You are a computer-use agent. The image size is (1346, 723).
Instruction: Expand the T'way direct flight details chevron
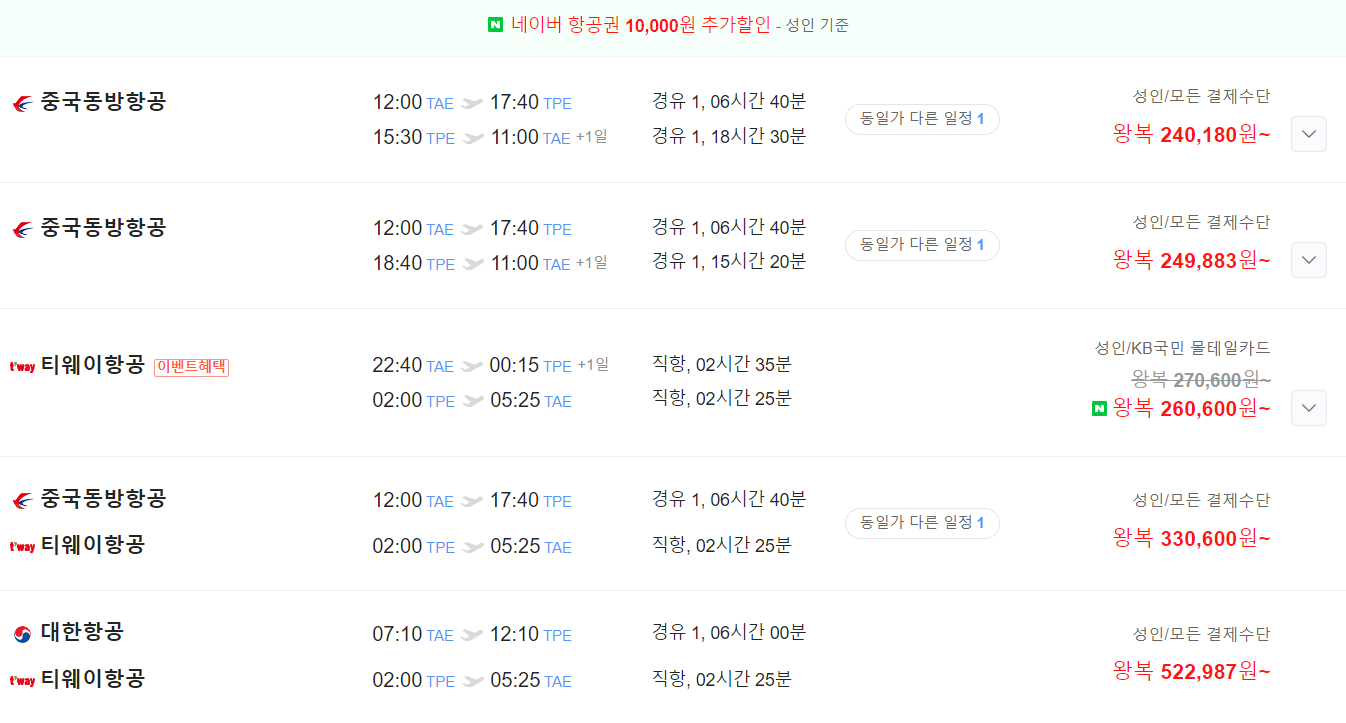[x=1308, y=408]
